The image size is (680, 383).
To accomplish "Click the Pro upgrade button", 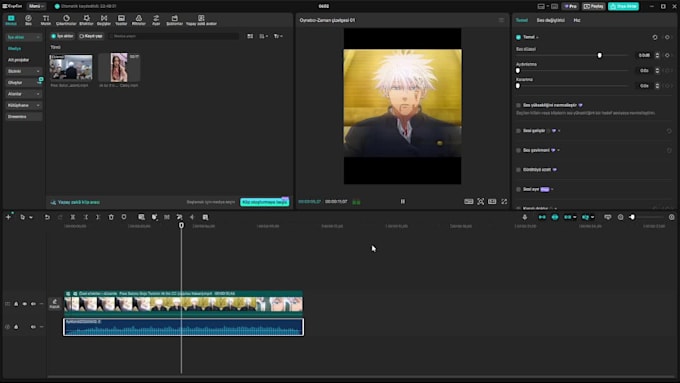I will (x=571, y=7).
